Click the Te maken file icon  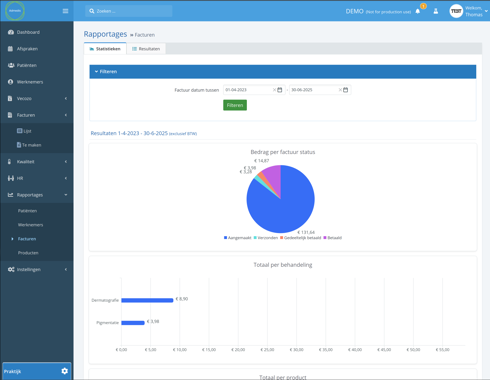click(x=19, y=145)
